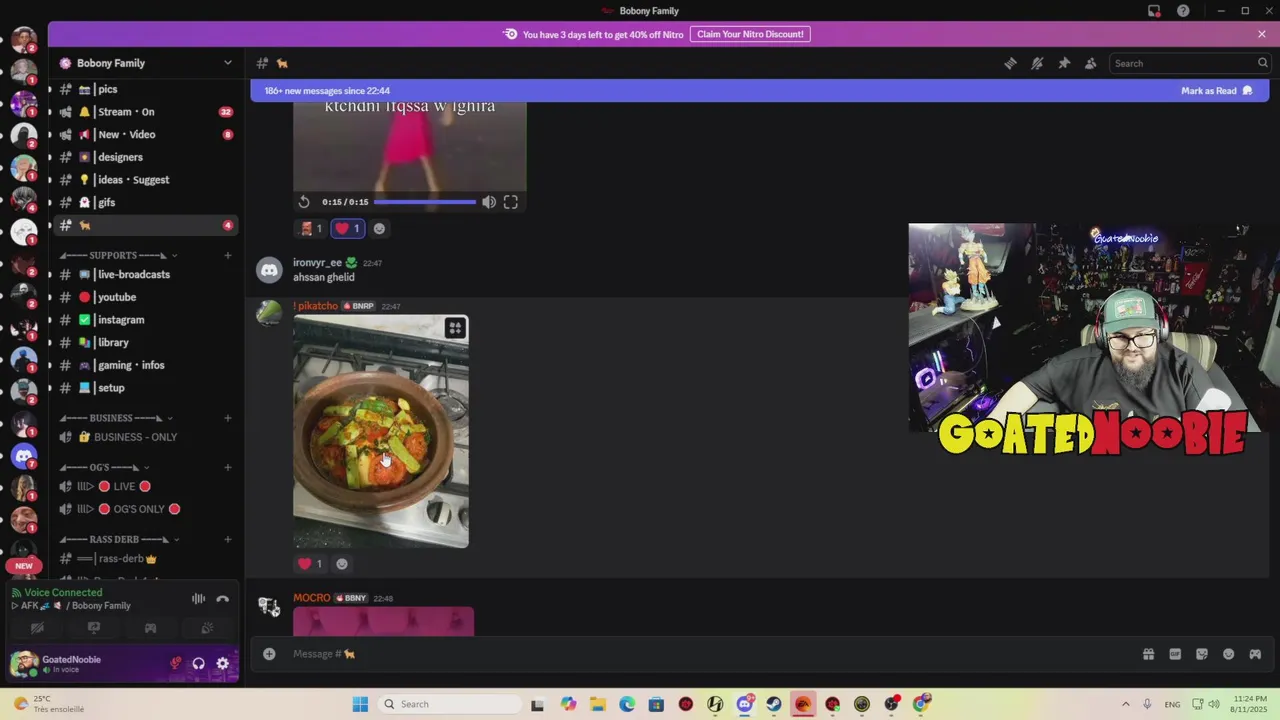This screenshot has width=1280, height=720.
Task: Open the youtube channel
Action: [145, 297]
